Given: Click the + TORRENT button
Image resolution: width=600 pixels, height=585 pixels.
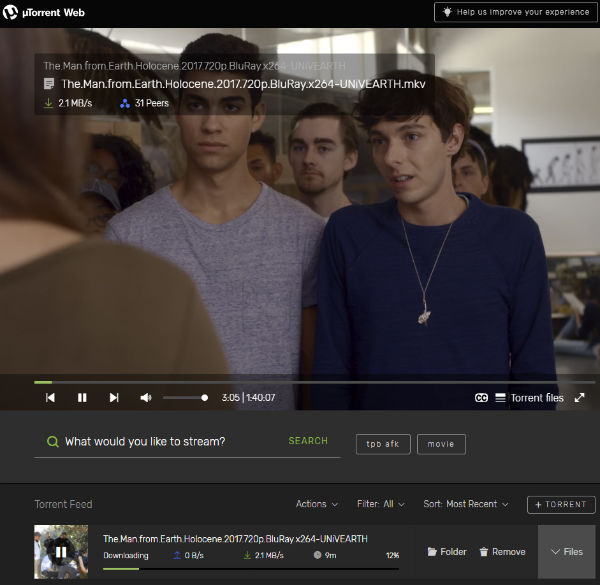Looking at the screenshot, I should (561, 505).
